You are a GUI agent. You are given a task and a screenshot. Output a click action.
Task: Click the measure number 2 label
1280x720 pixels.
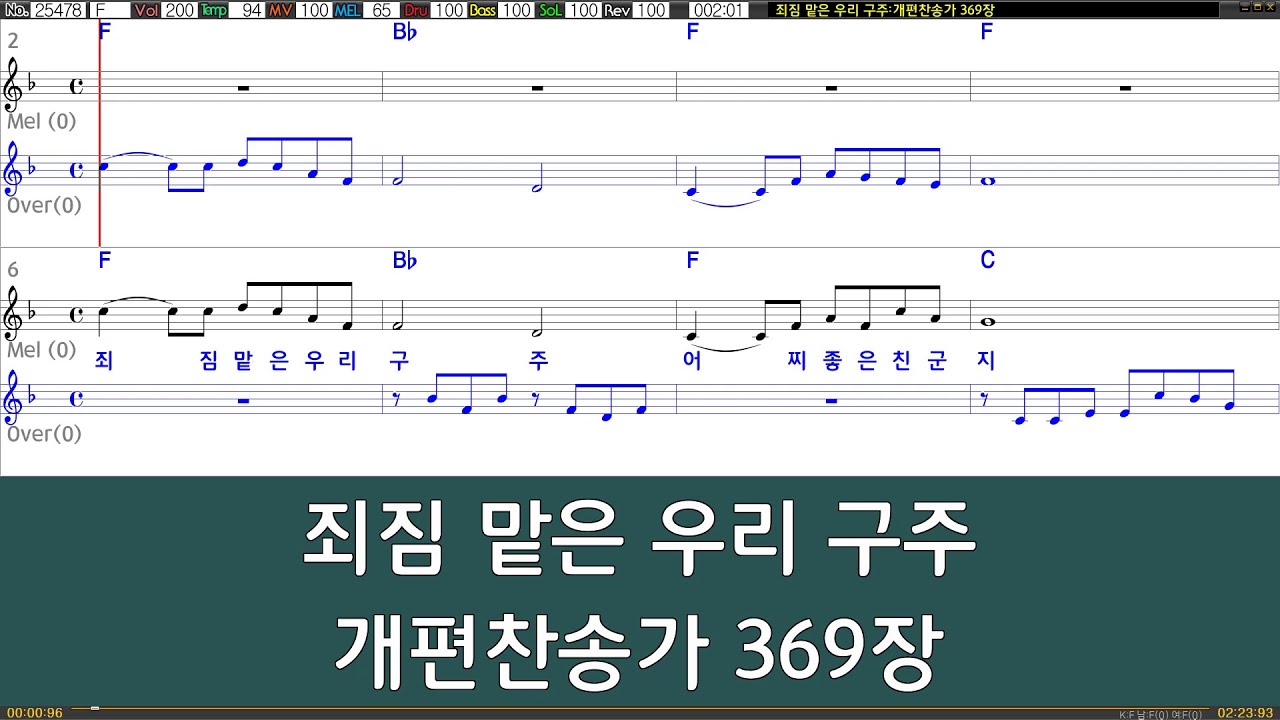(13, 41)
